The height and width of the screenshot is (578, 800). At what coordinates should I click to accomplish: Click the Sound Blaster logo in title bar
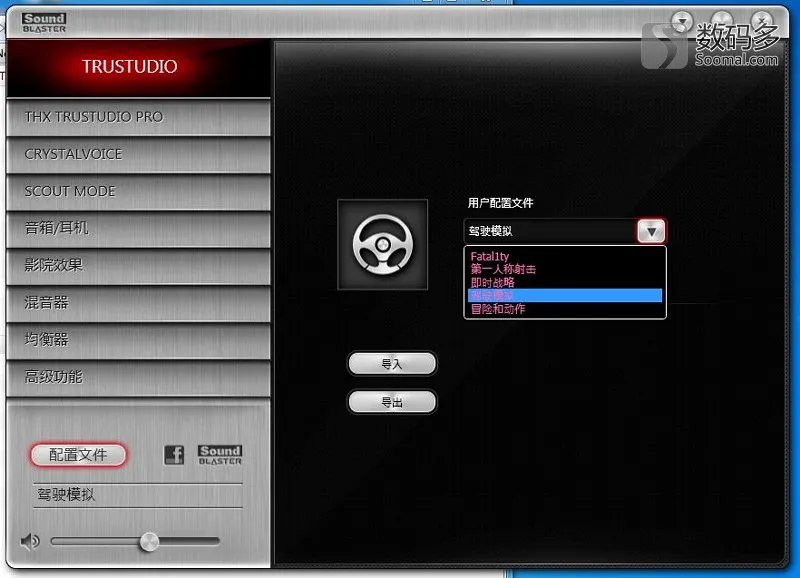(44, 22)
